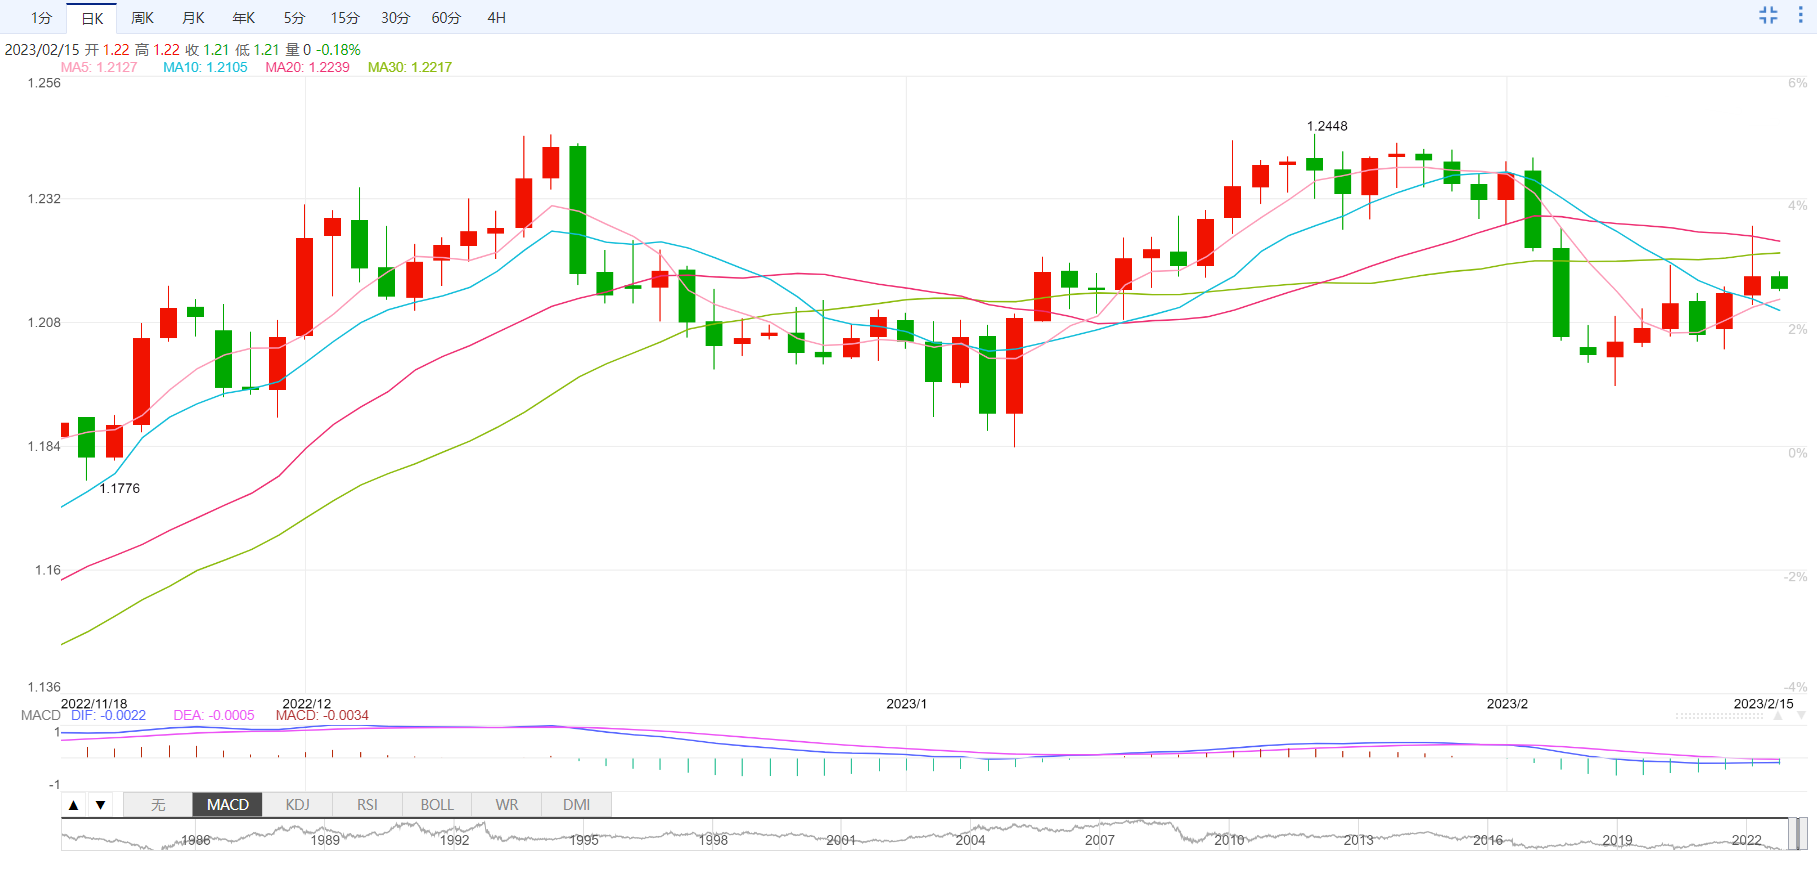The image size is (1817, 885).
Task: Choose the 无 (no indicator) option
Action: pos(158,805)
